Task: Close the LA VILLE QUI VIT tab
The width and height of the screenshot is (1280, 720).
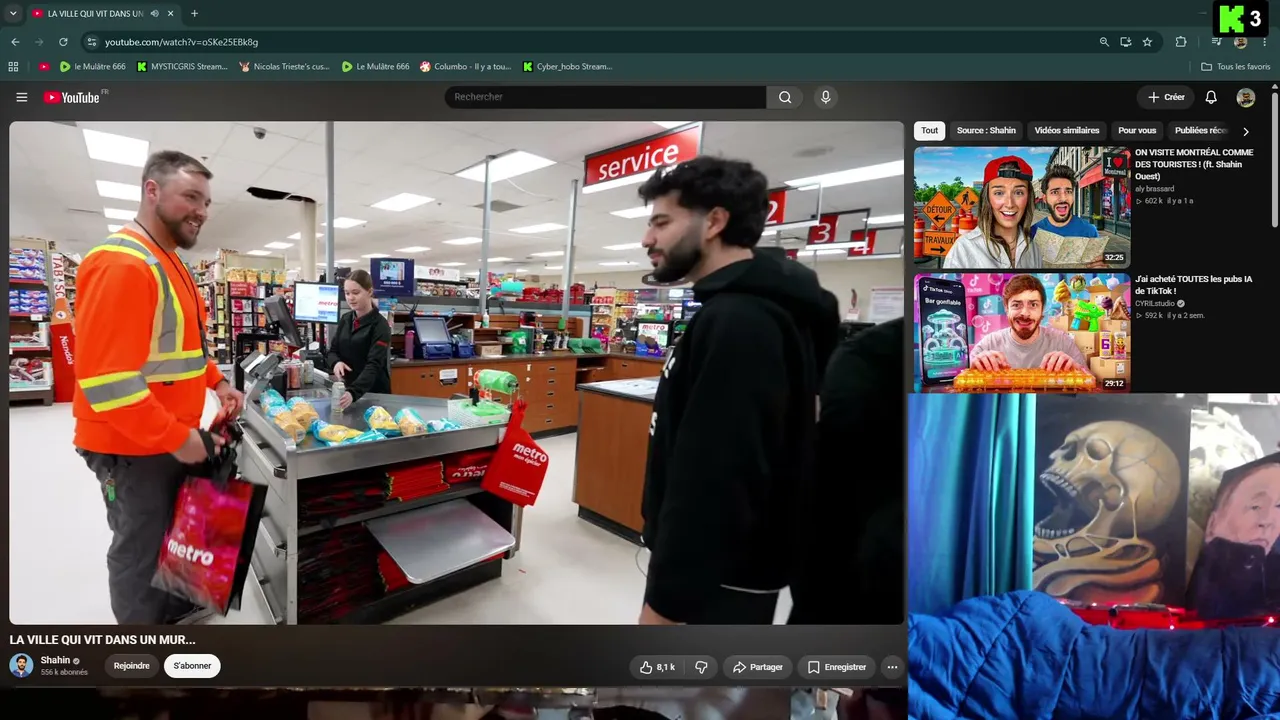Action: (x=171, y=14)
